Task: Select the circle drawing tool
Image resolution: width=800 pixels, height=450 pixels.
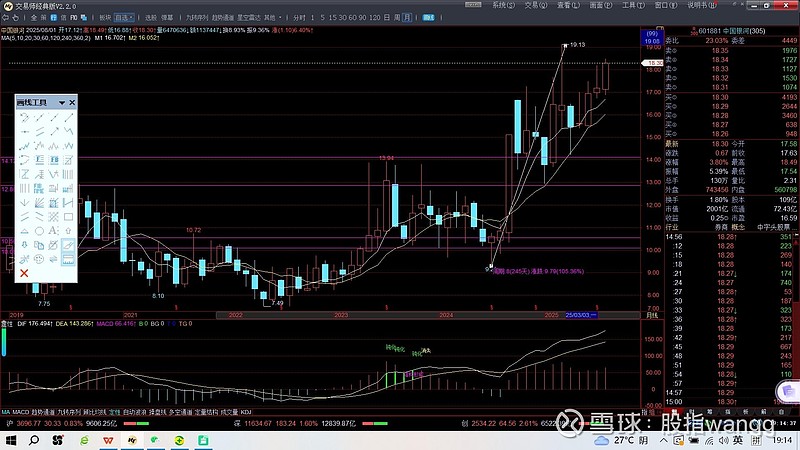Action: click(x=39, y=231)
